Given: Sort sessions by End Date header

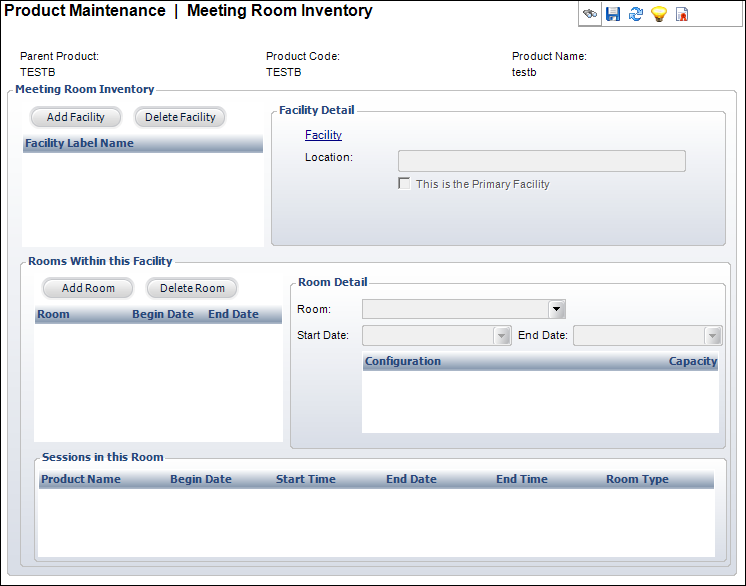Looking at the screenshot, I should [411, 479].
